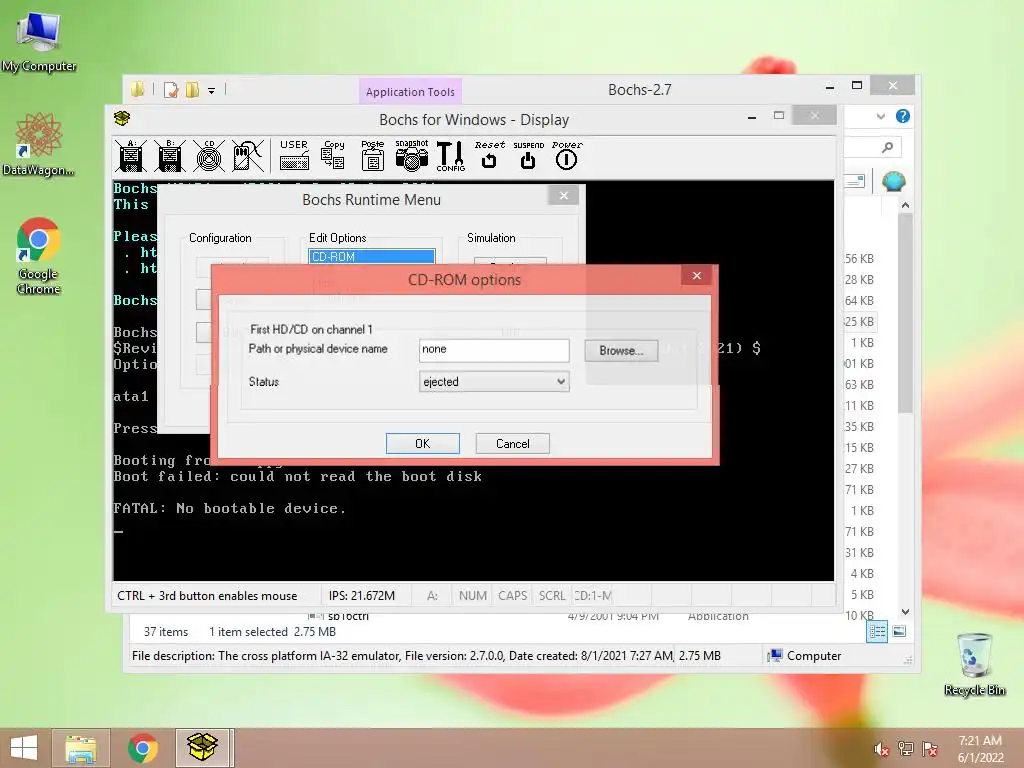Viewport: 1024px width, 768px height.
Task: Click floppy B: drive toolbar icon
Action: pos(170,156)
